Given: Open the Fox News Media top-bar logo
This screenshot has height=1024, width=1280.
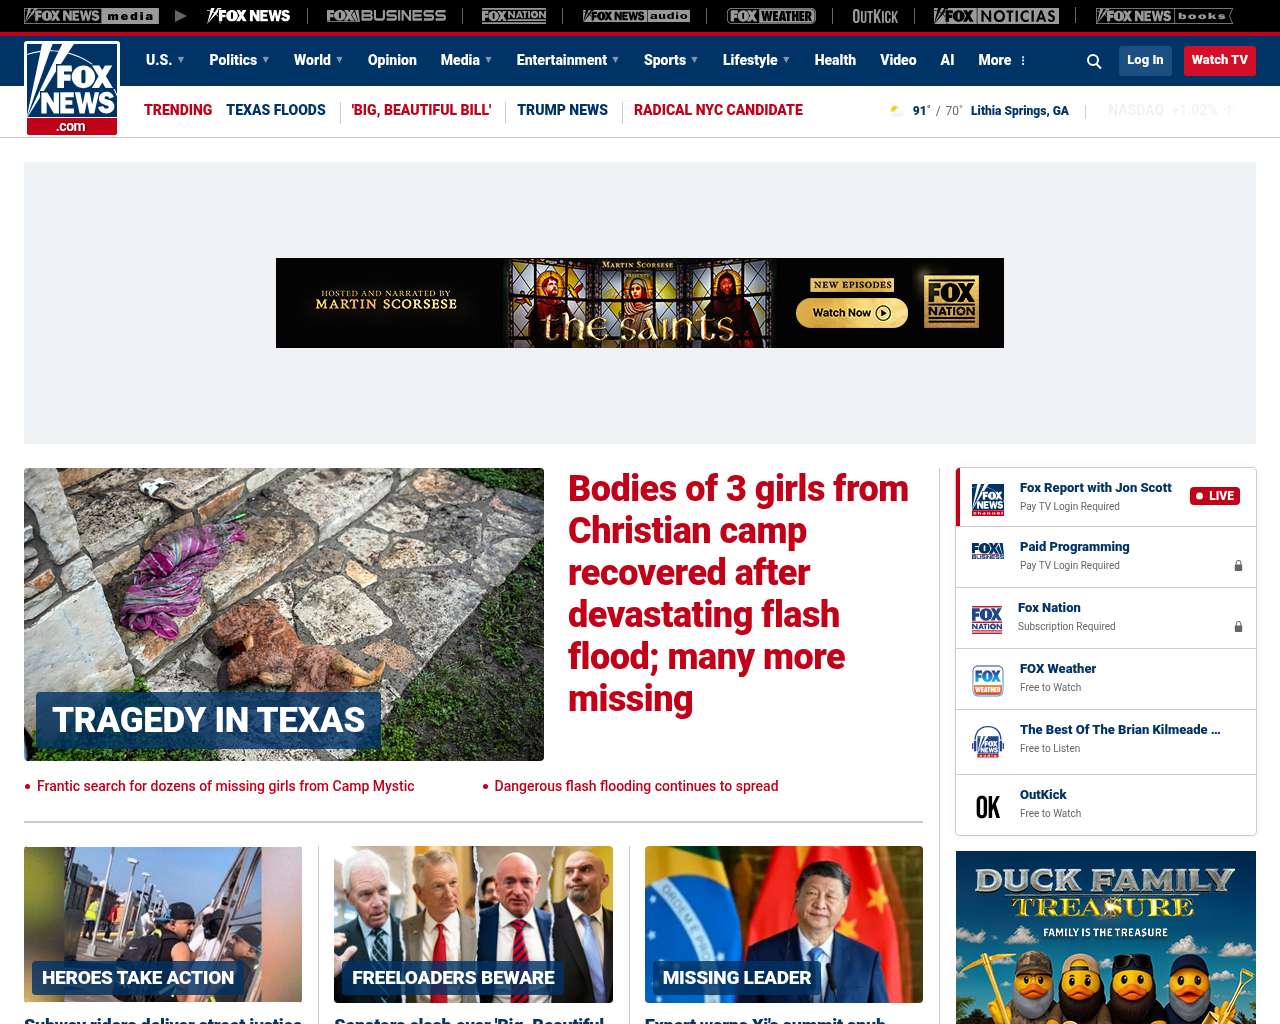Looking at the screenshot, I should click(91, 16).
